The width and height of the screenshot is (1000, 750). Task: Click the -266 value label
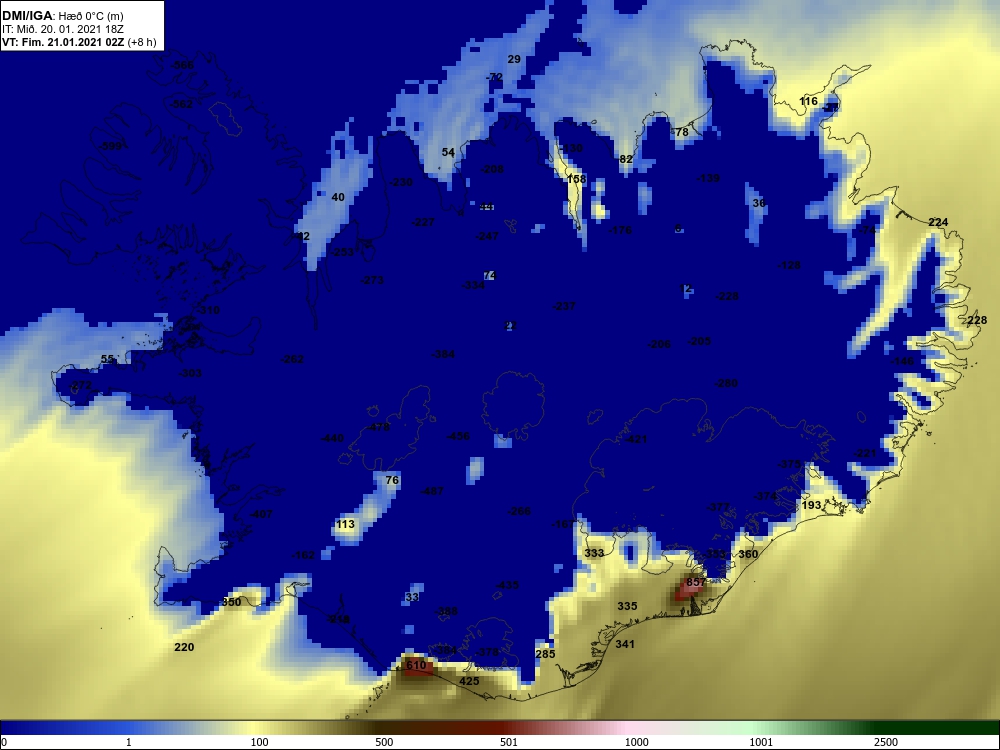(519, 511)
